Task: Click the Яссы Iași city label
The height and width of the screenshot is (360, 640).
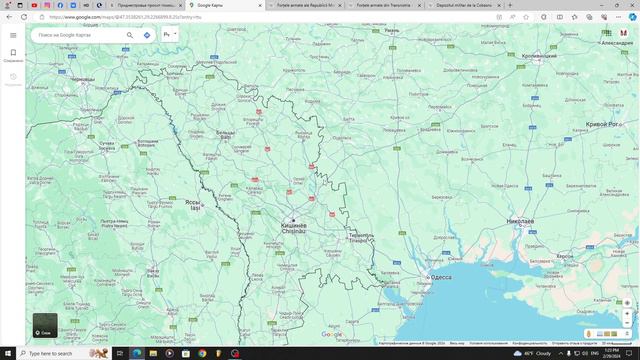Action: [x=193, y=205]
